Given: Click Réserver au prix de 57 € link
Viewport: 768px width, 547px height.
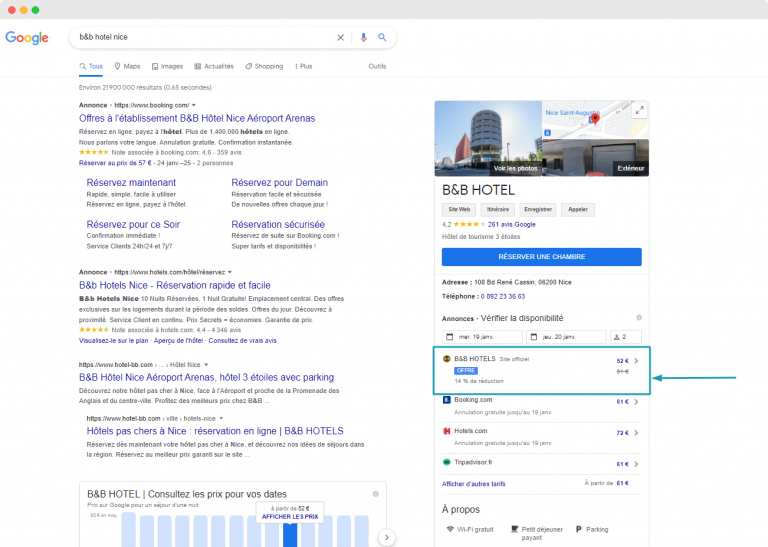Looking at the screenshot, I should [115, 163].
